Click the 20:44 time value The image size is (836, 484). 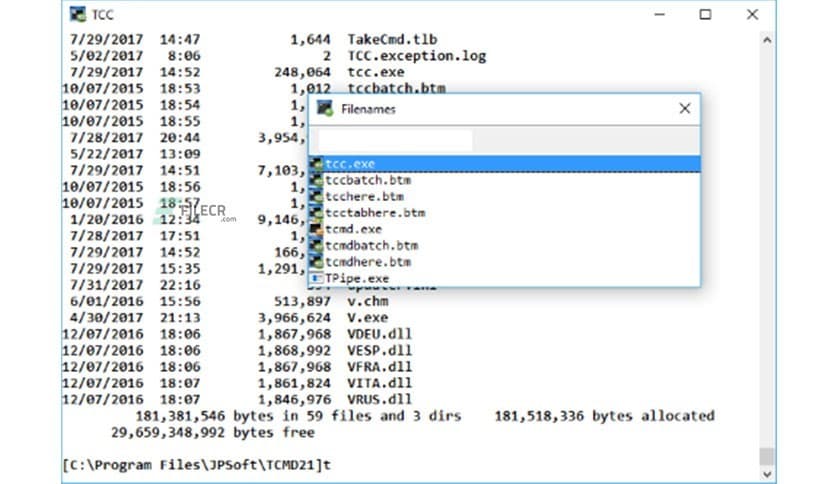(180, 138)
